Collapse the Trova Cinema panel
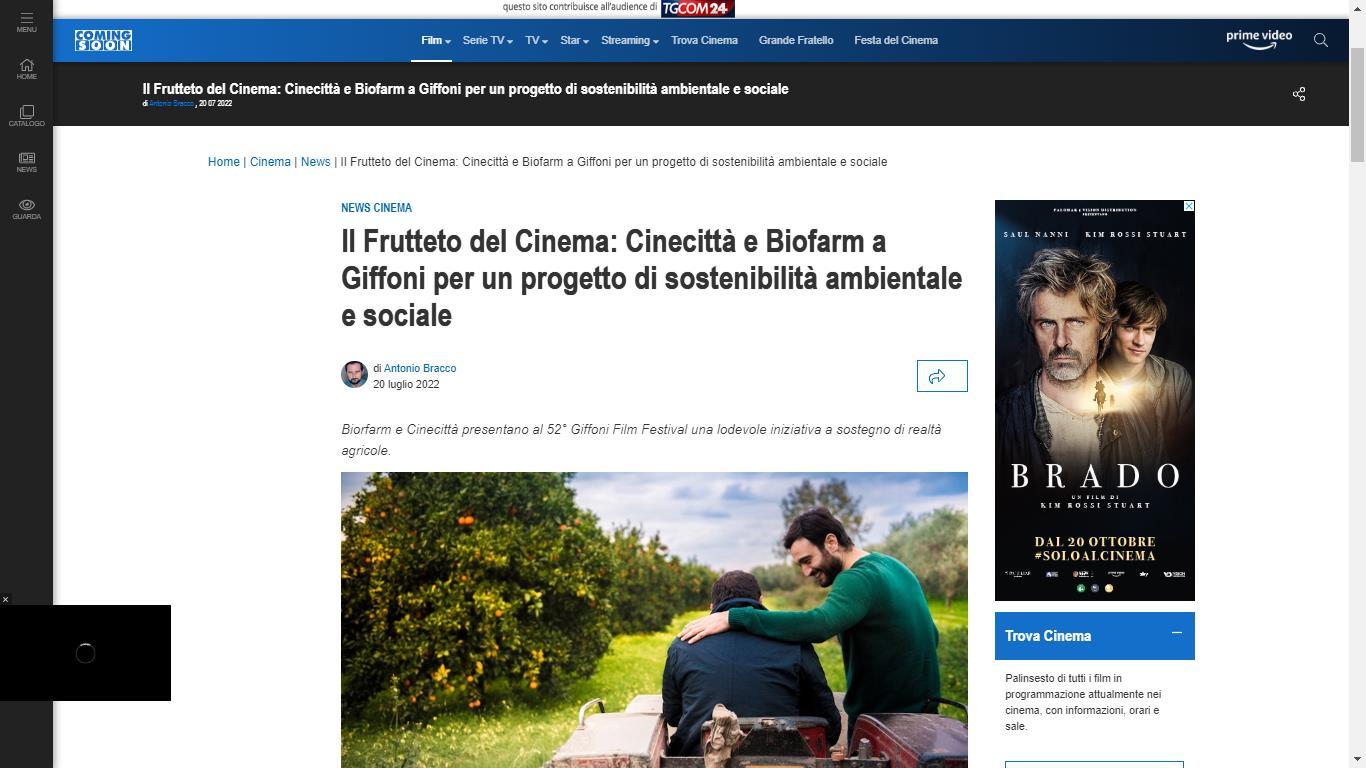Screen dimensions: 1366x768 [1176, 633]
